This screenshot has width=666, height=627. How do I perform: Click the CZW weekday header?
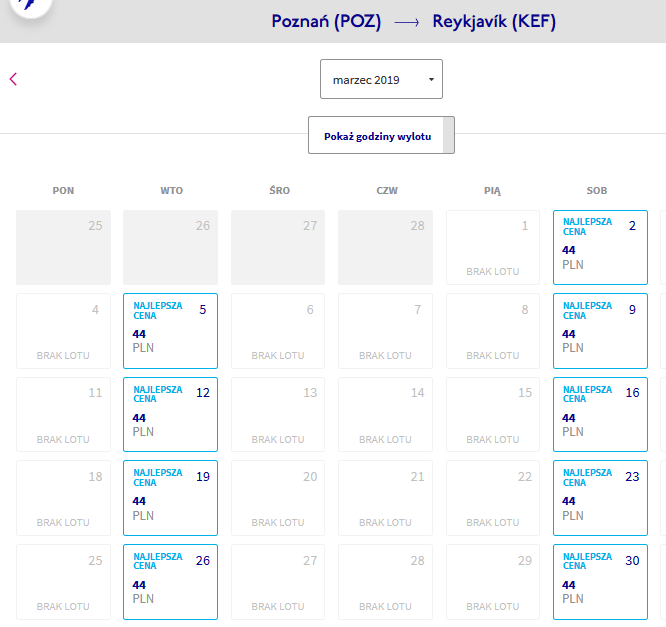pos(387,191)
